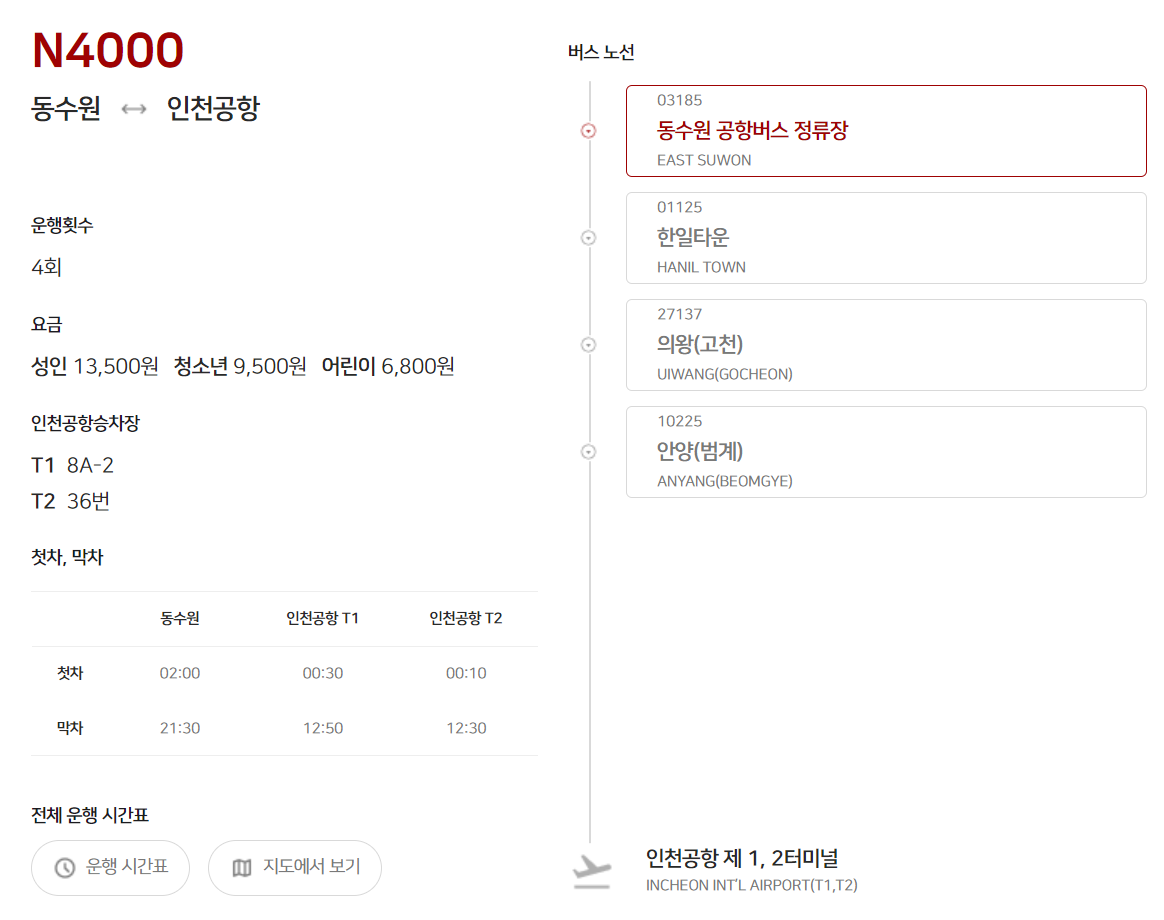Click the 인천공항 T2 first bus time 00:10

[466, 672]
